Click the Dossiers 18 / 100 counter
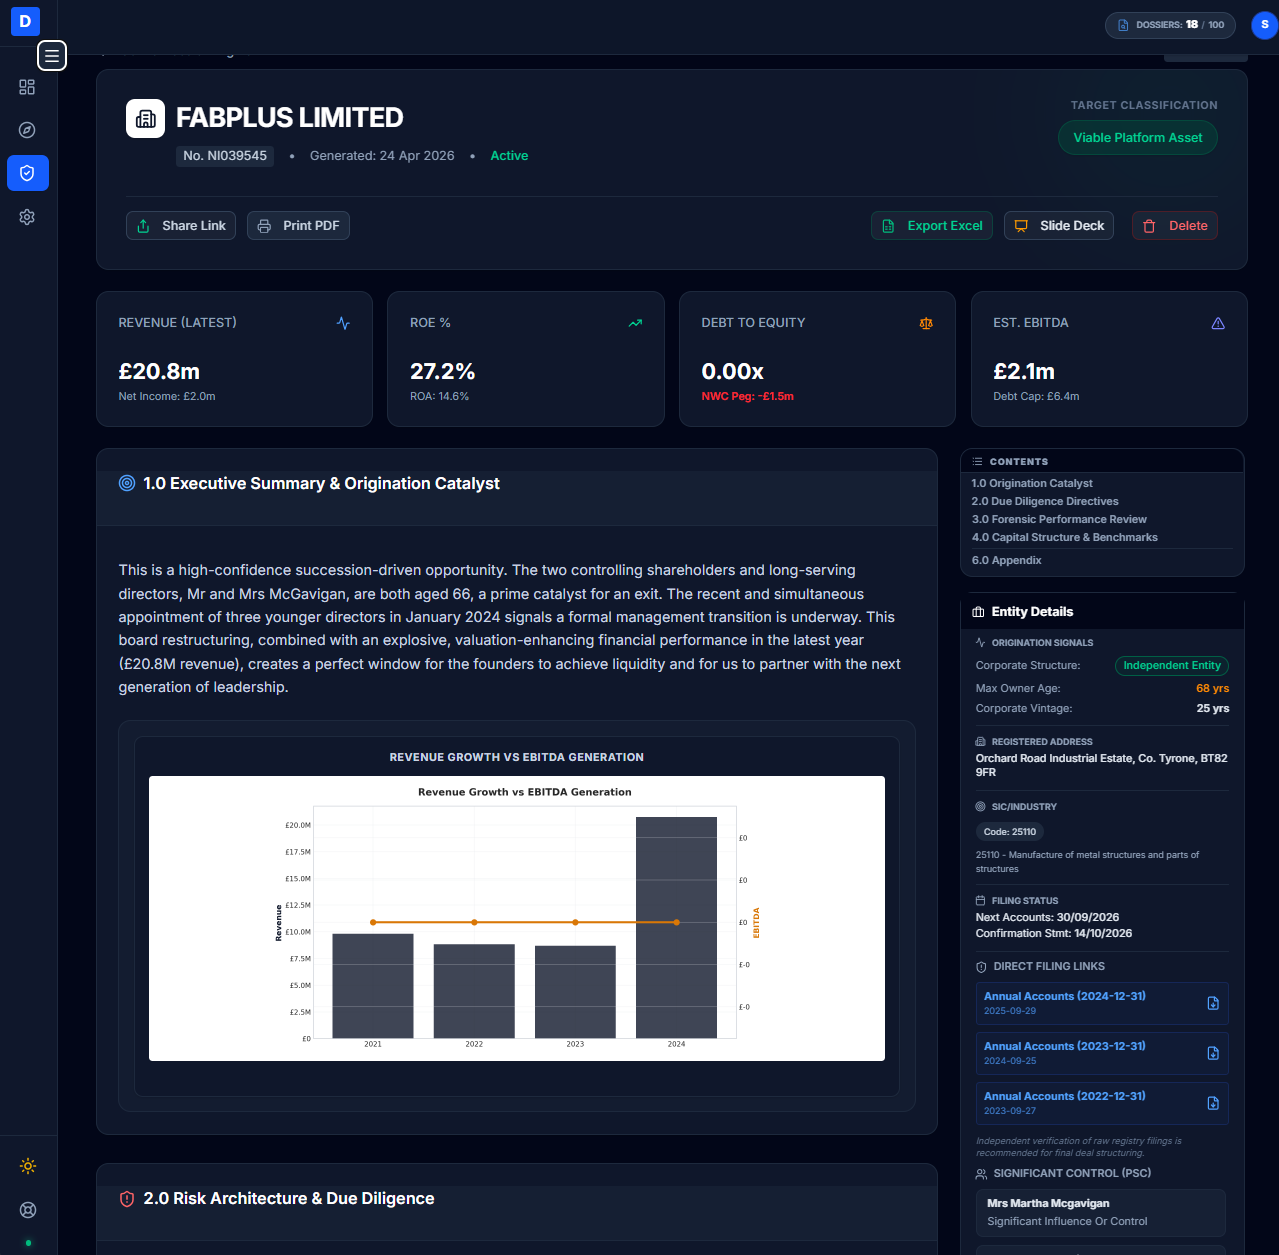The image size is (1279, 1255). coord(1170,25)
